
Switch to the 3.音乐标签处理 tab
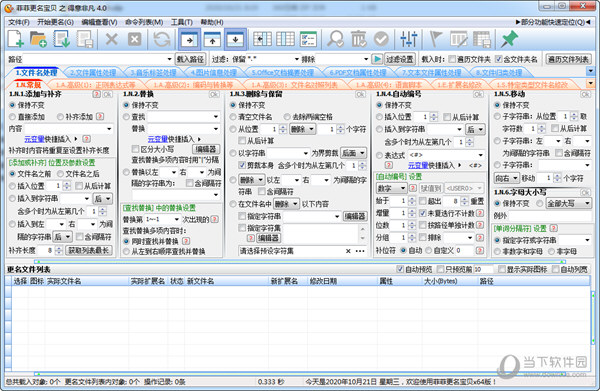(x=153, y=72)
